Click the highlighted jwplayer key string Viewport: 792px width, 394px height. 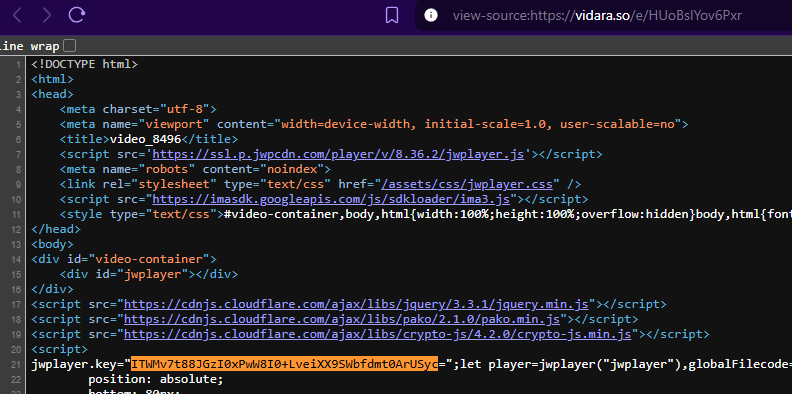click(x=284, y=364)
